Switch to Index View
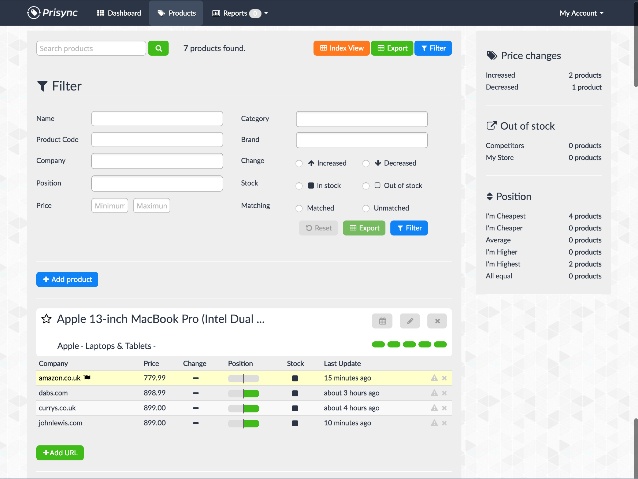Viewport: 638px width, 479px height. (x=341, y=48)
